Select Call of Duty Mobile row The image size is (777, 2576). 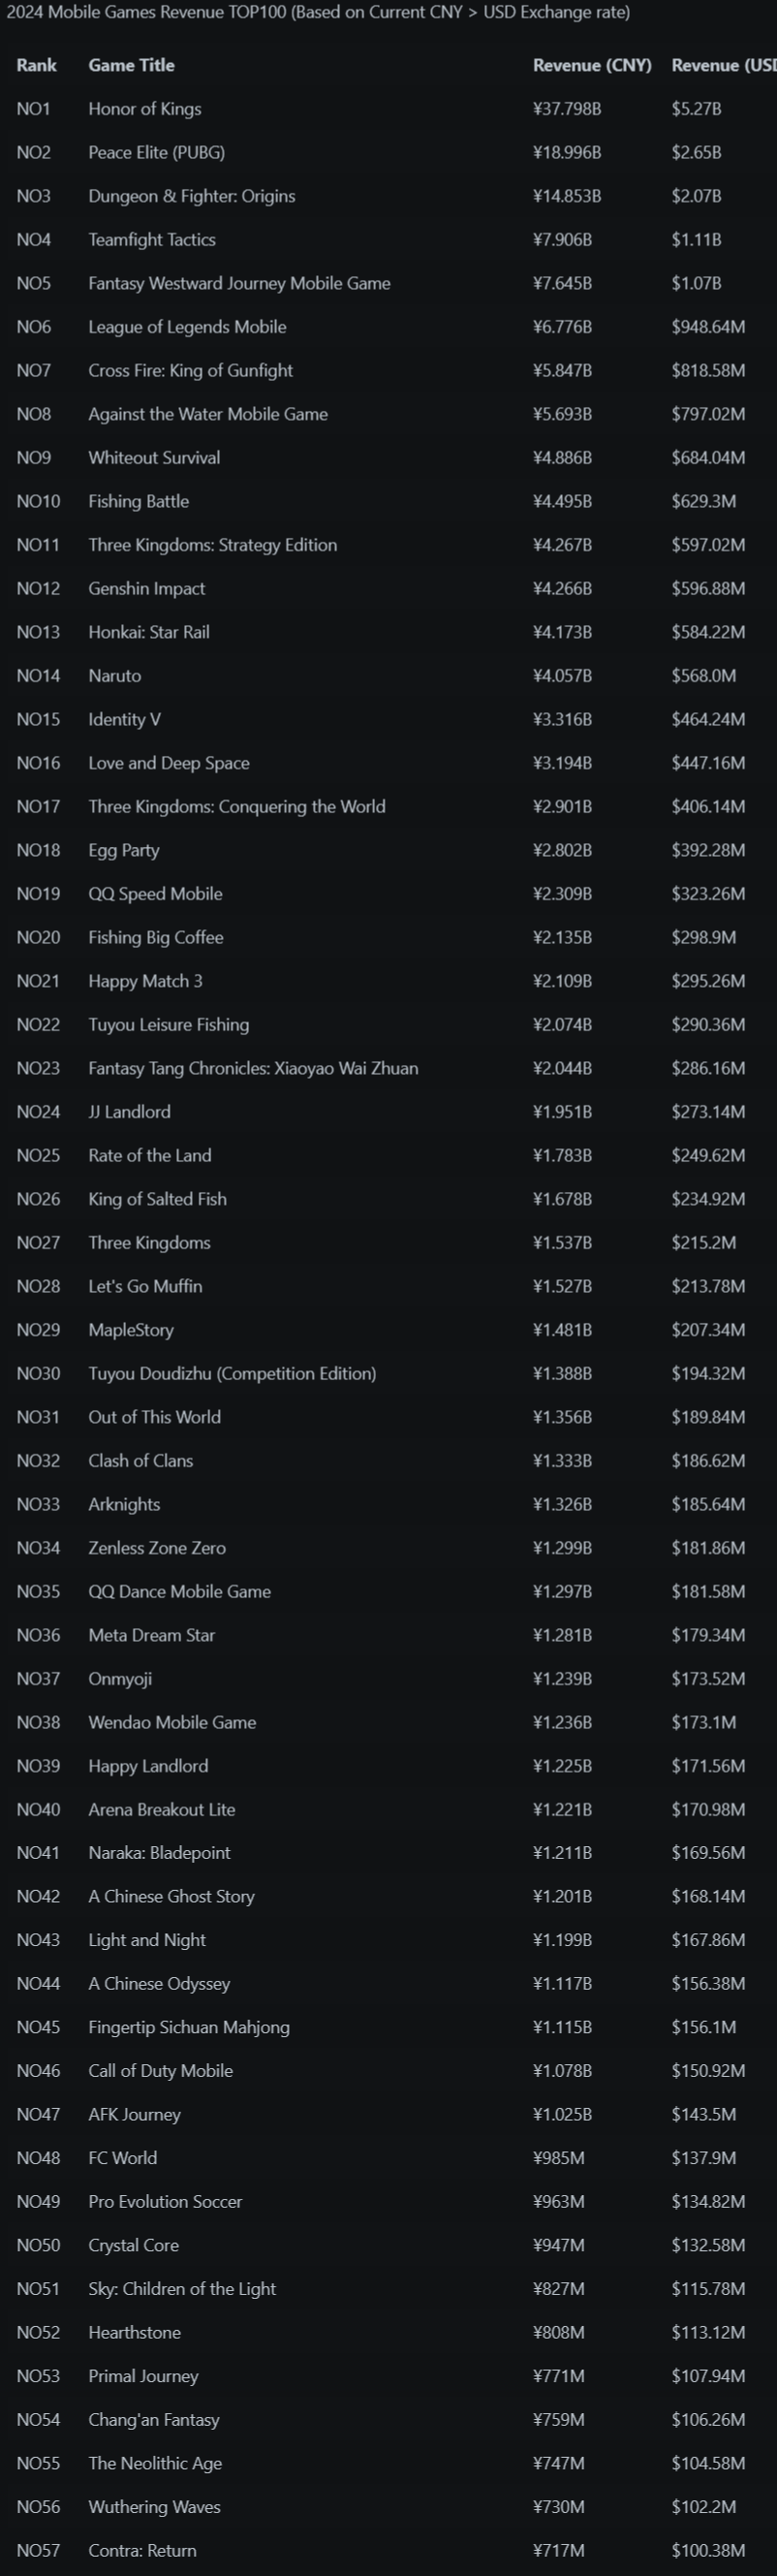[161, 2071]
